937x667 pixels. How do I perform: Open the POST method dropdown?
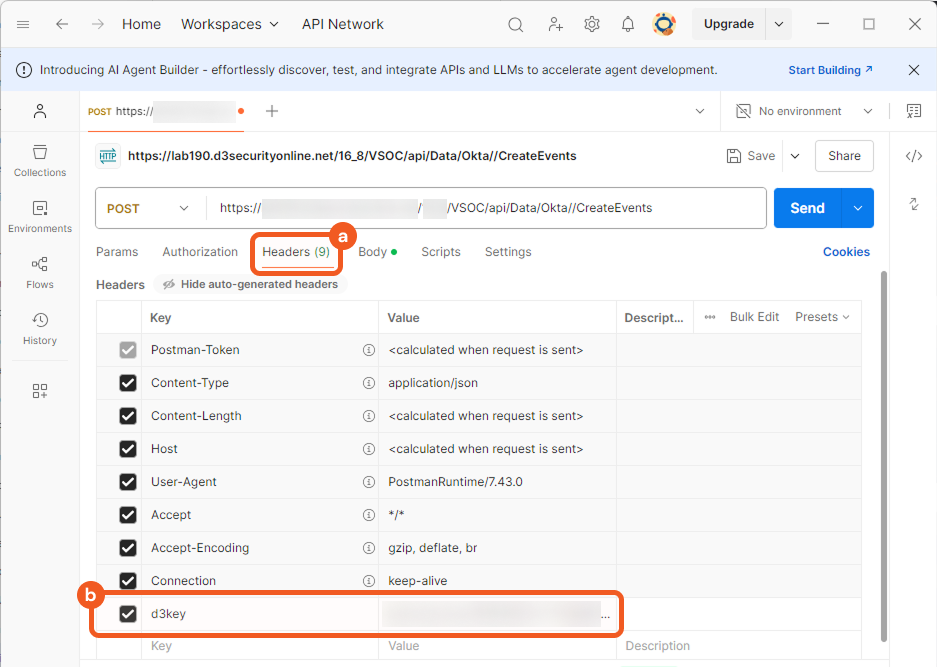(x=148, y=208)
